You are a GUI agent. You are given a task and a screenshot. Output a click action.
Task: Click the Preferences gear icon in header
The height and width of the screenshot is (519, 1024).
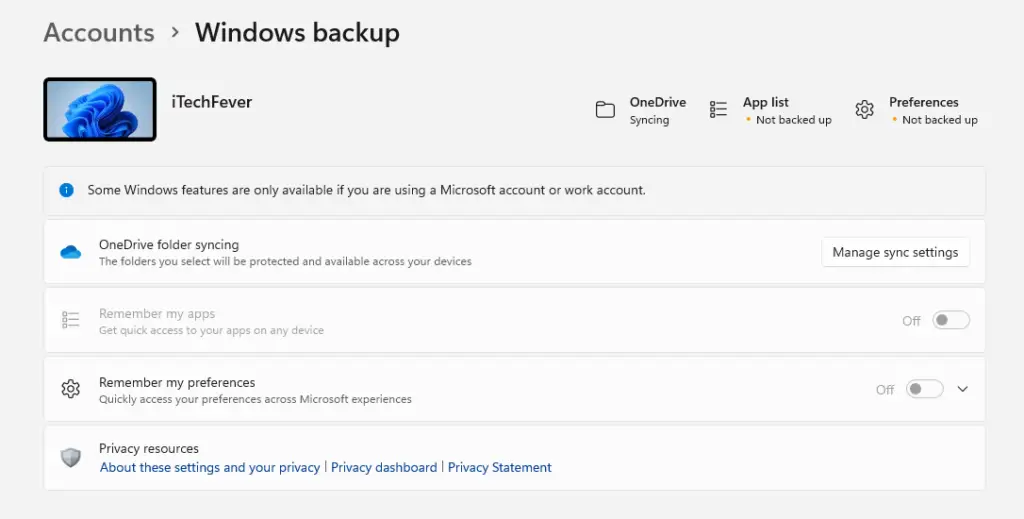(x=865, y=110)
